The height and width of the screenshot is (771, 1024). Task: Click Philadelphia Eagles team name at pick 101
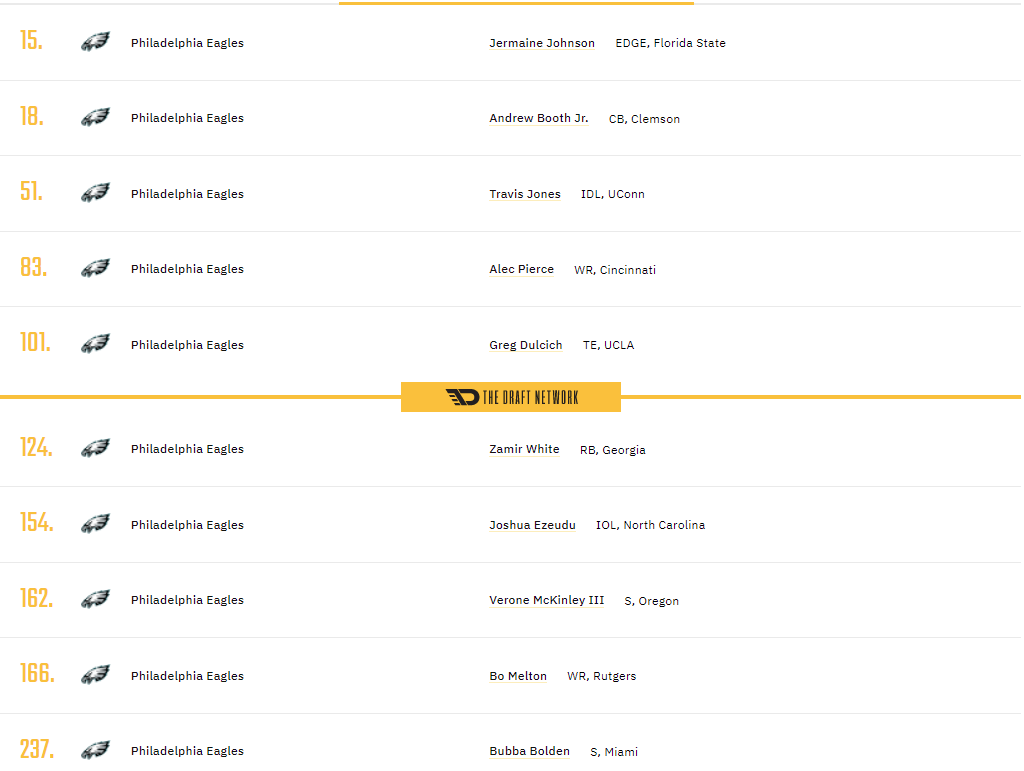click(187, 345)
